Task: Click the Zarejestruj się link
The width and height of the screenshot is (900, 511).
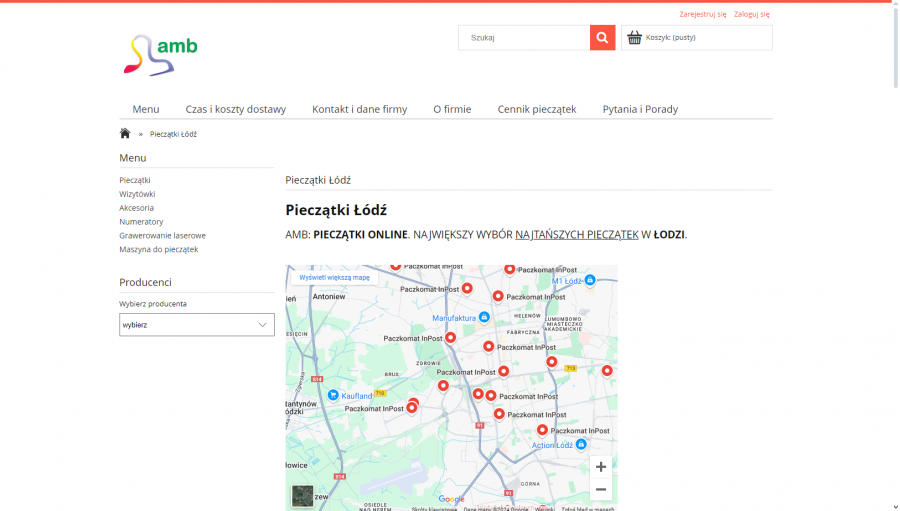Action: click(703, 14)
